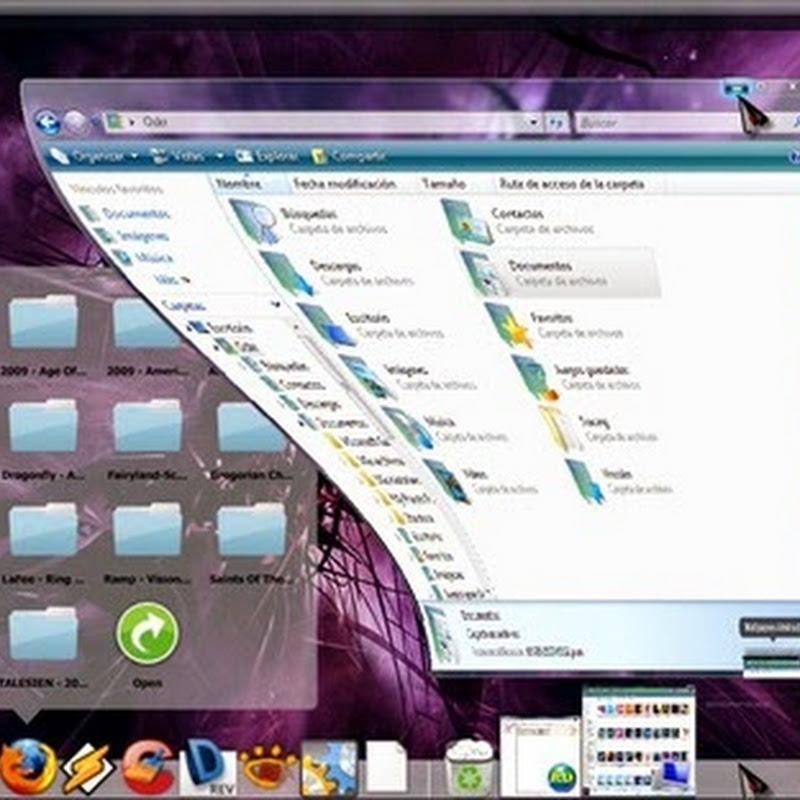Open the 'Saints Of The...' stack folder

(251, 531)
